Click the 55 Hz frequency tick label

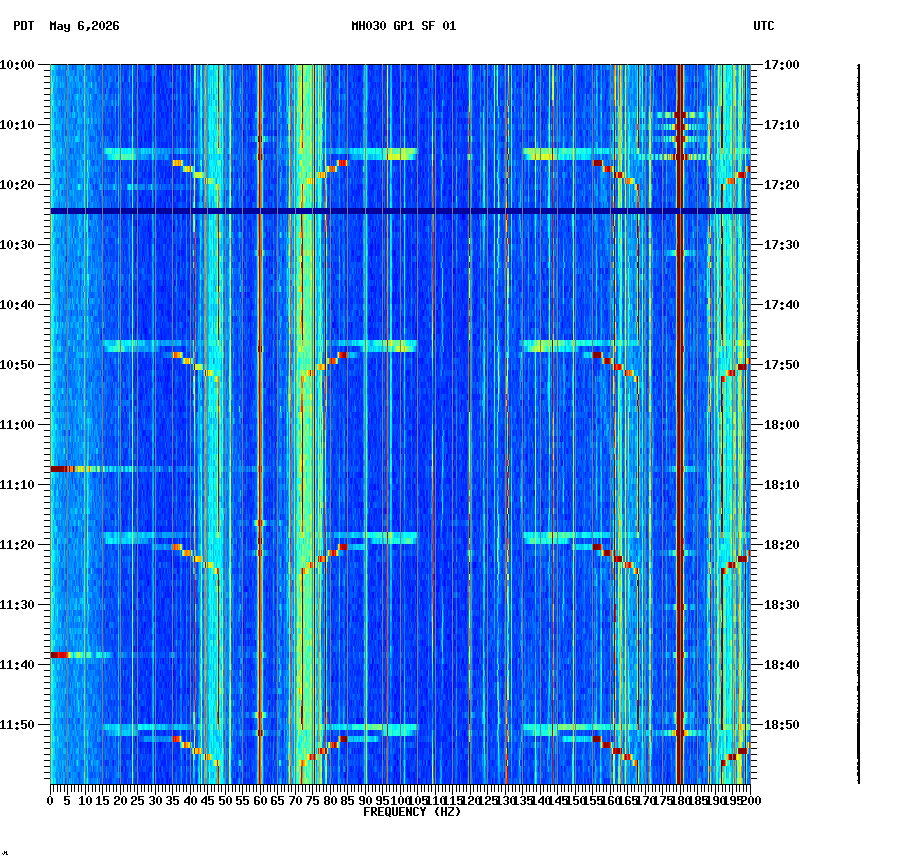coord(243,801)
